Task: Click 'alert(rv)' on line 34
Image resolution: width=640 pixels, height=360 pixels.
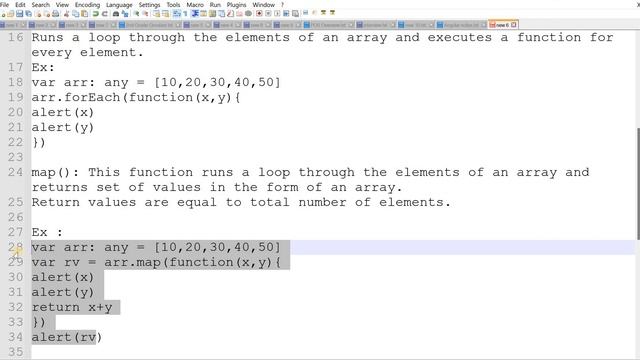Action: point(67,337)
